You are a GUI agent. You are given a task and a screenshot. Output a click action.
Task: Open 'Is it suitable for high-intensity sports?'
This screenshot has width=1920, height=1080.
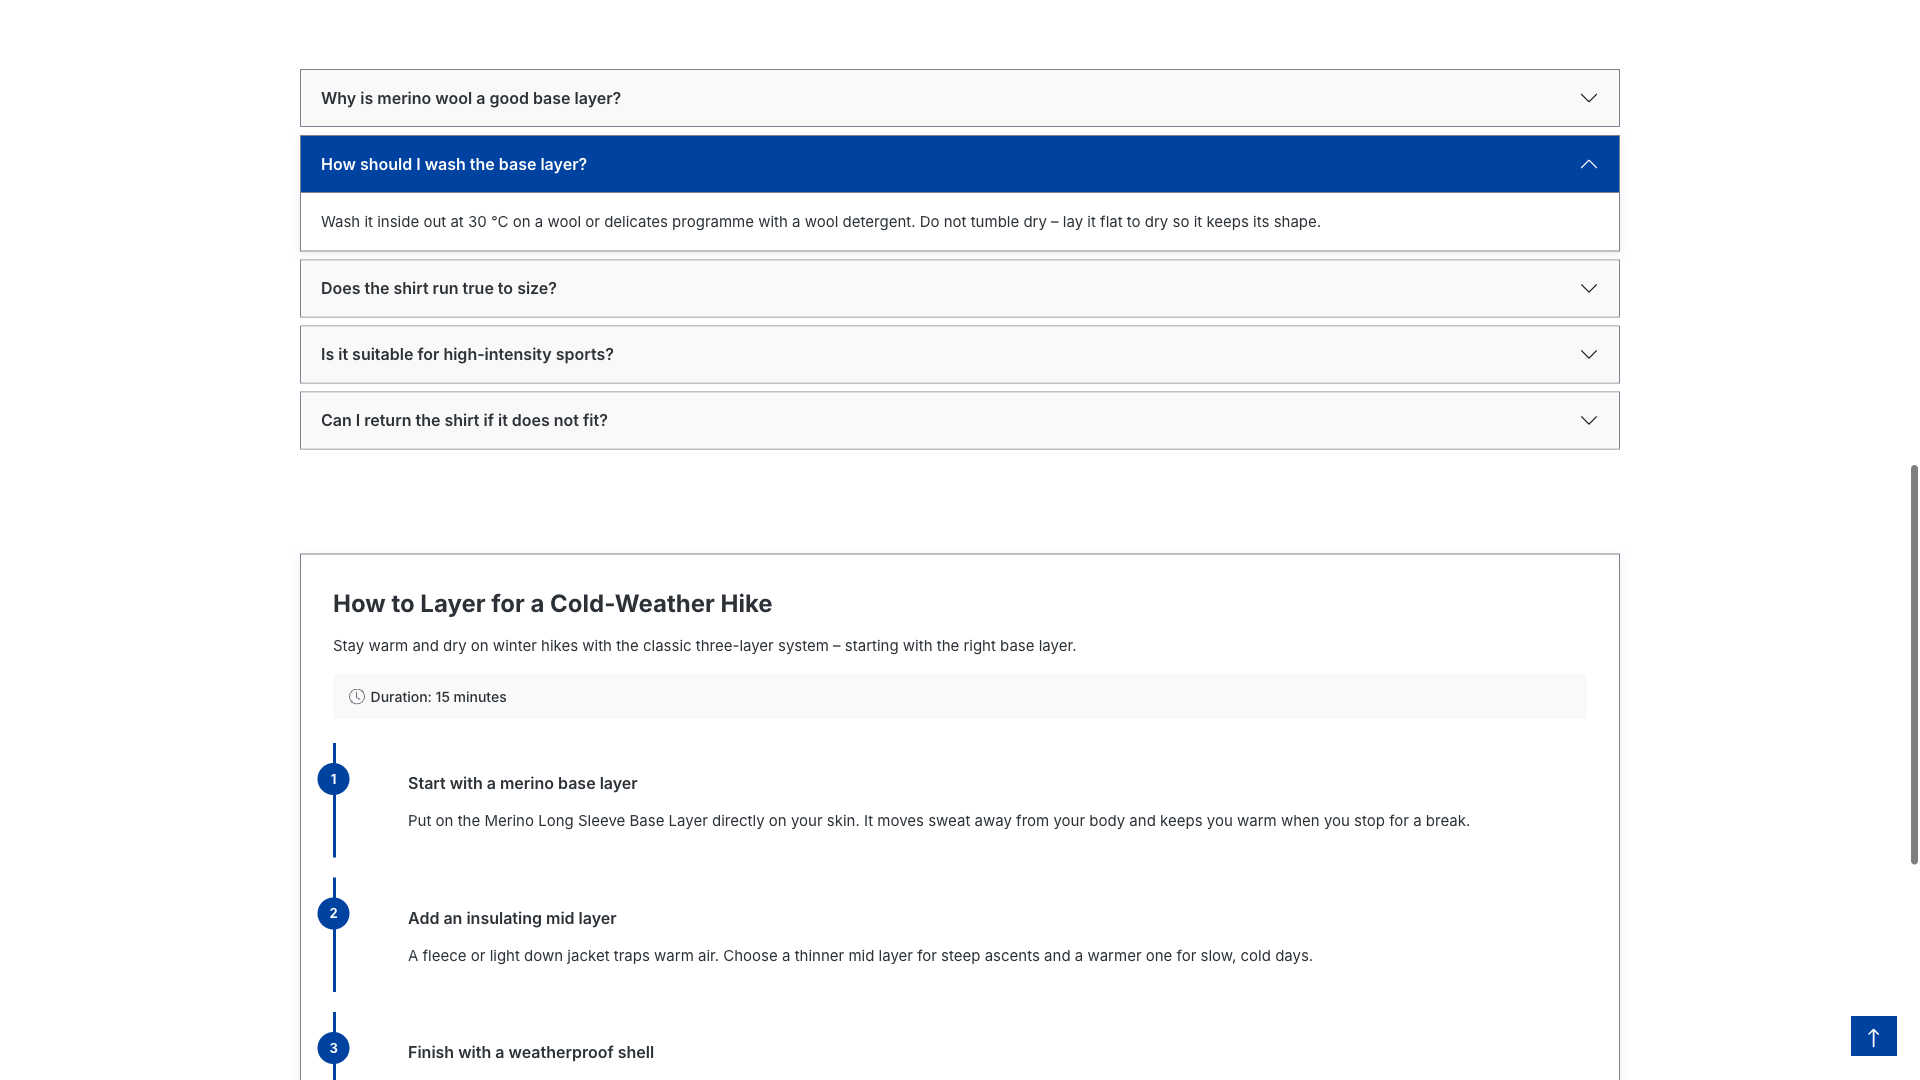click(960, 354)
